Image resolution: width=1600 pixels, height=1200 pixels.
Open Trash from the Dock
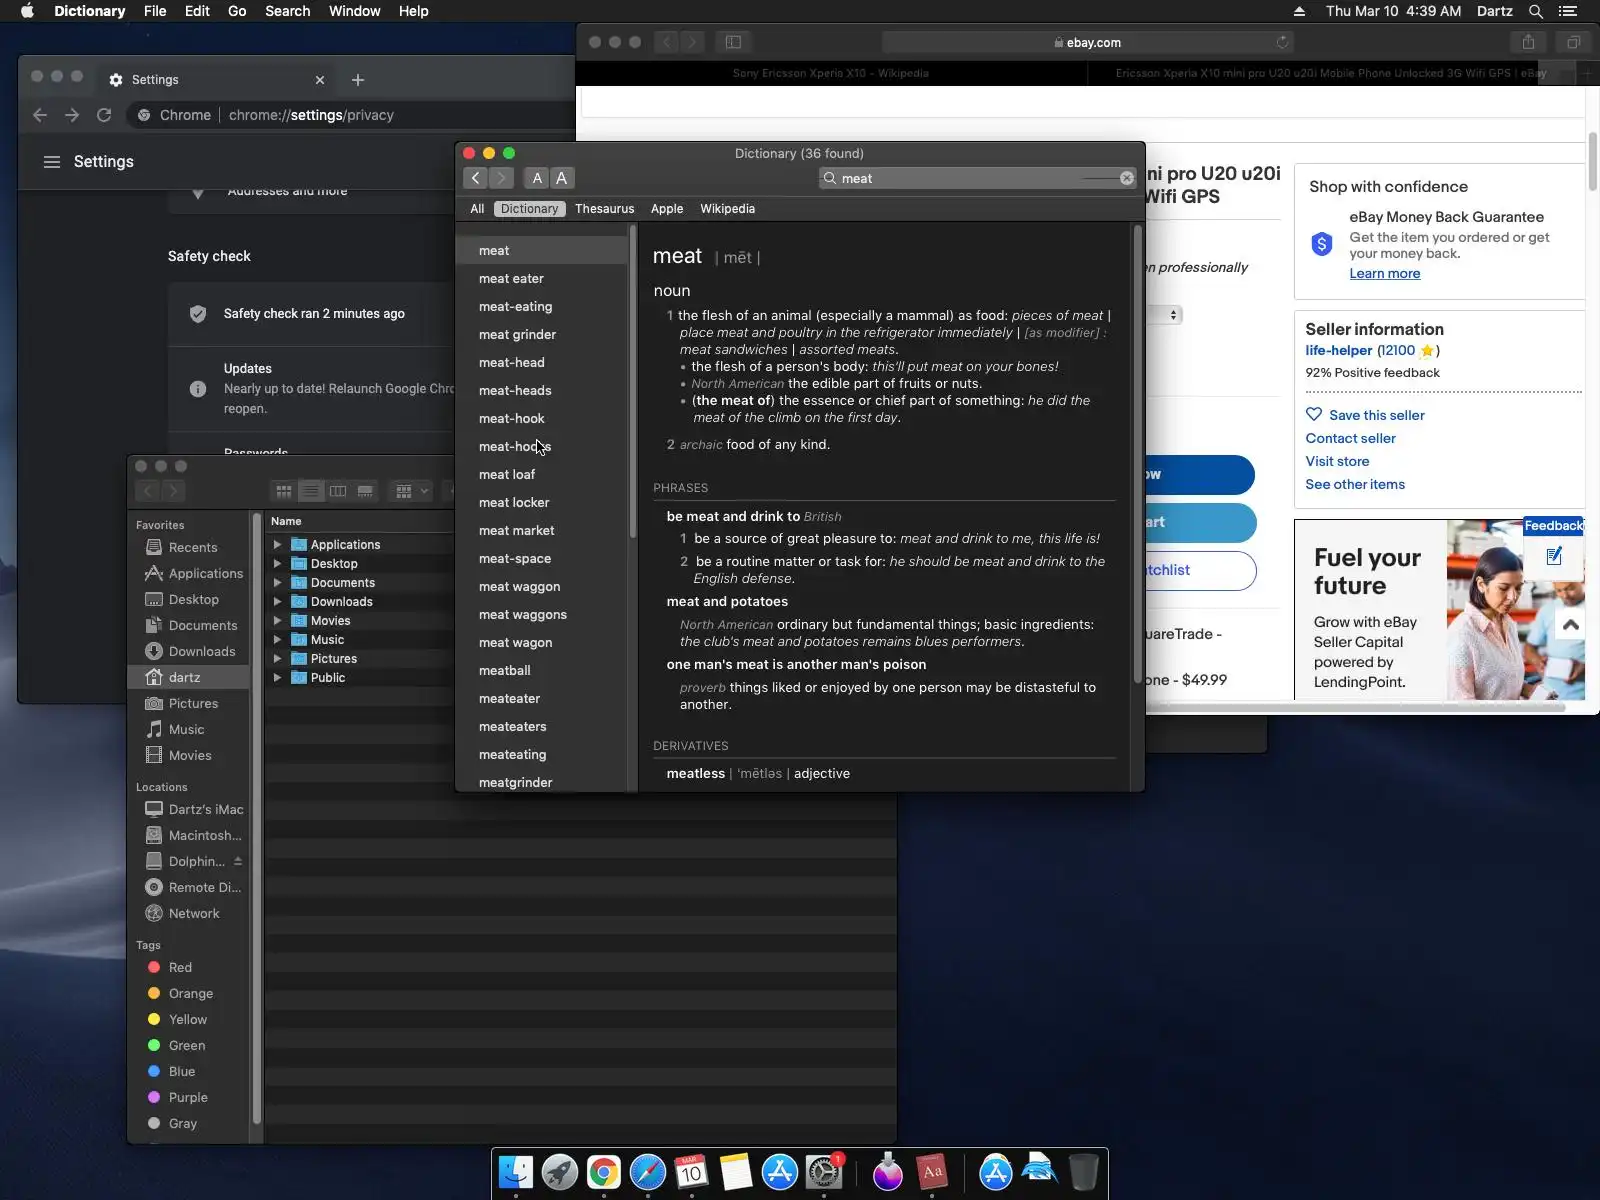click(1084, 1172)
